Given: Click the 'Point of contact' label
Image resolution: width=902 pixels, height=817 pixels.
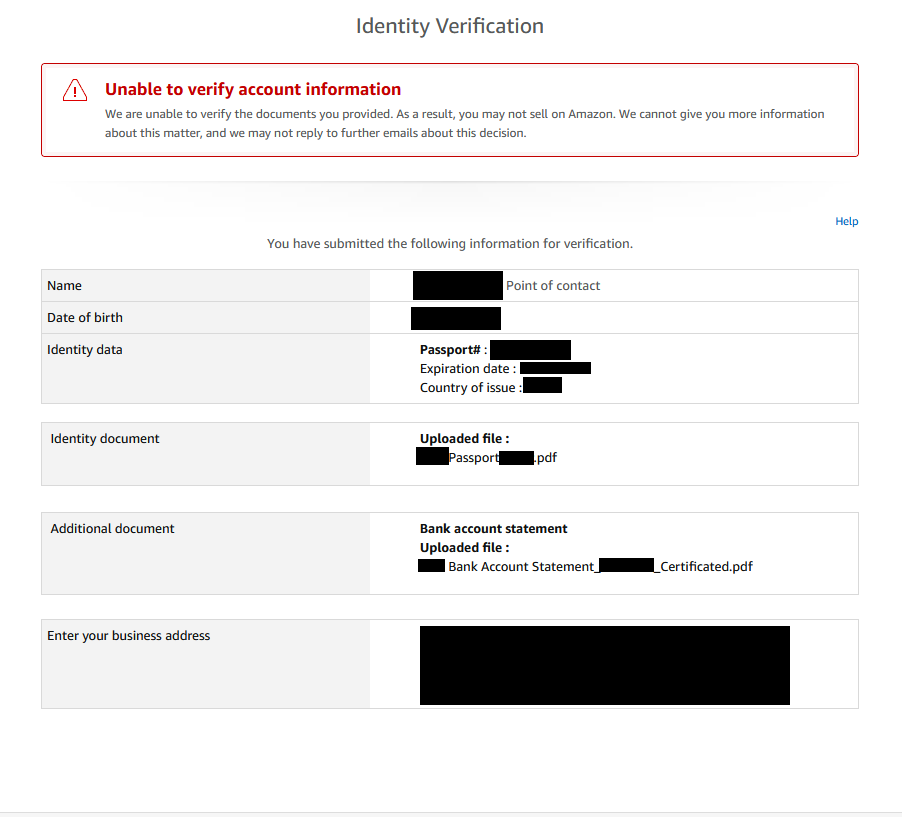Looking at the screenshot, I should [x=553, y=285].
